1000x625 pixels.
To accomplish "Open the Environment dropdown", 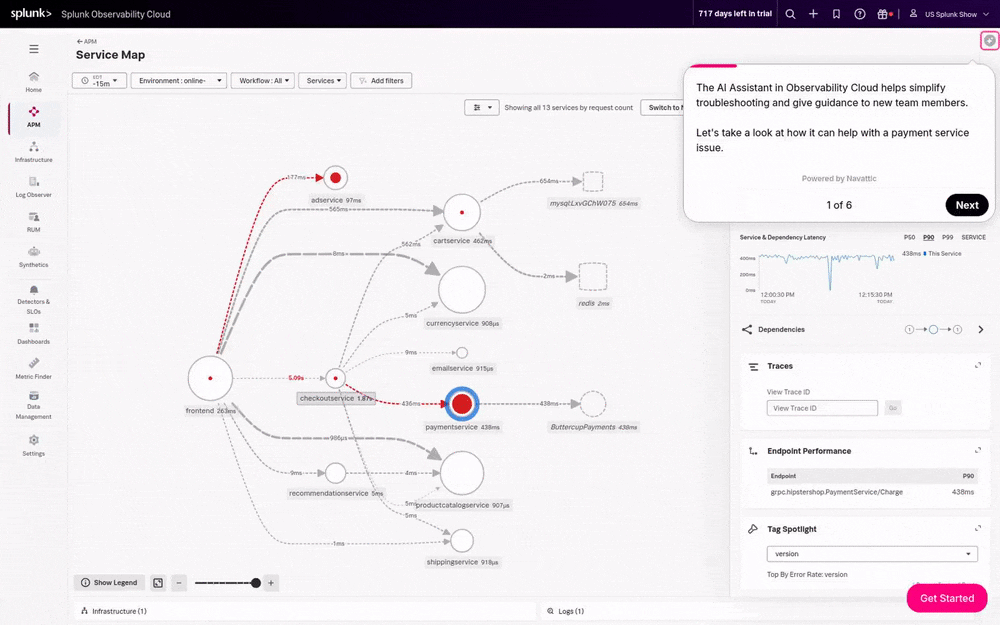I will pos(179,81).
